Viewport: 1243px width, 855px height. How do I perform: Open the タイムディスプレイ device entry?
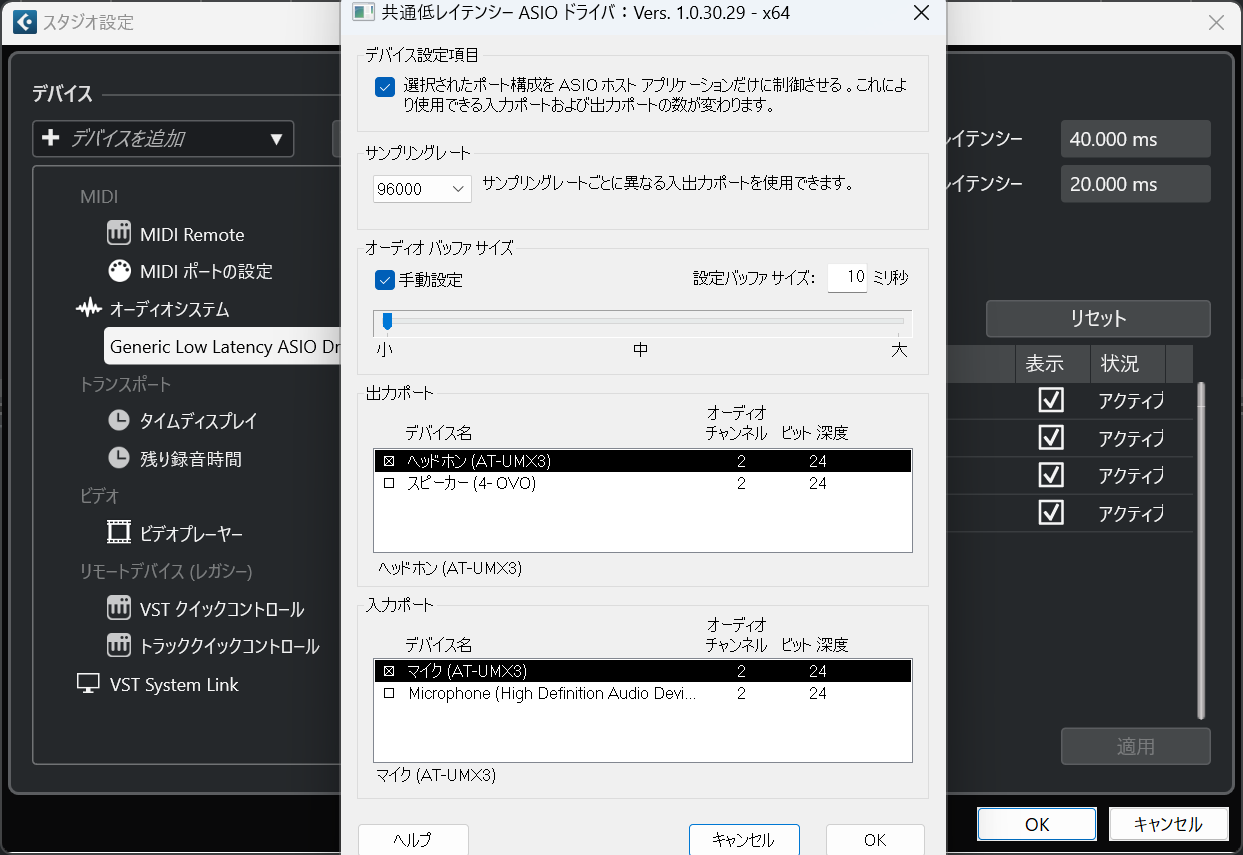(x=182, y=421)
